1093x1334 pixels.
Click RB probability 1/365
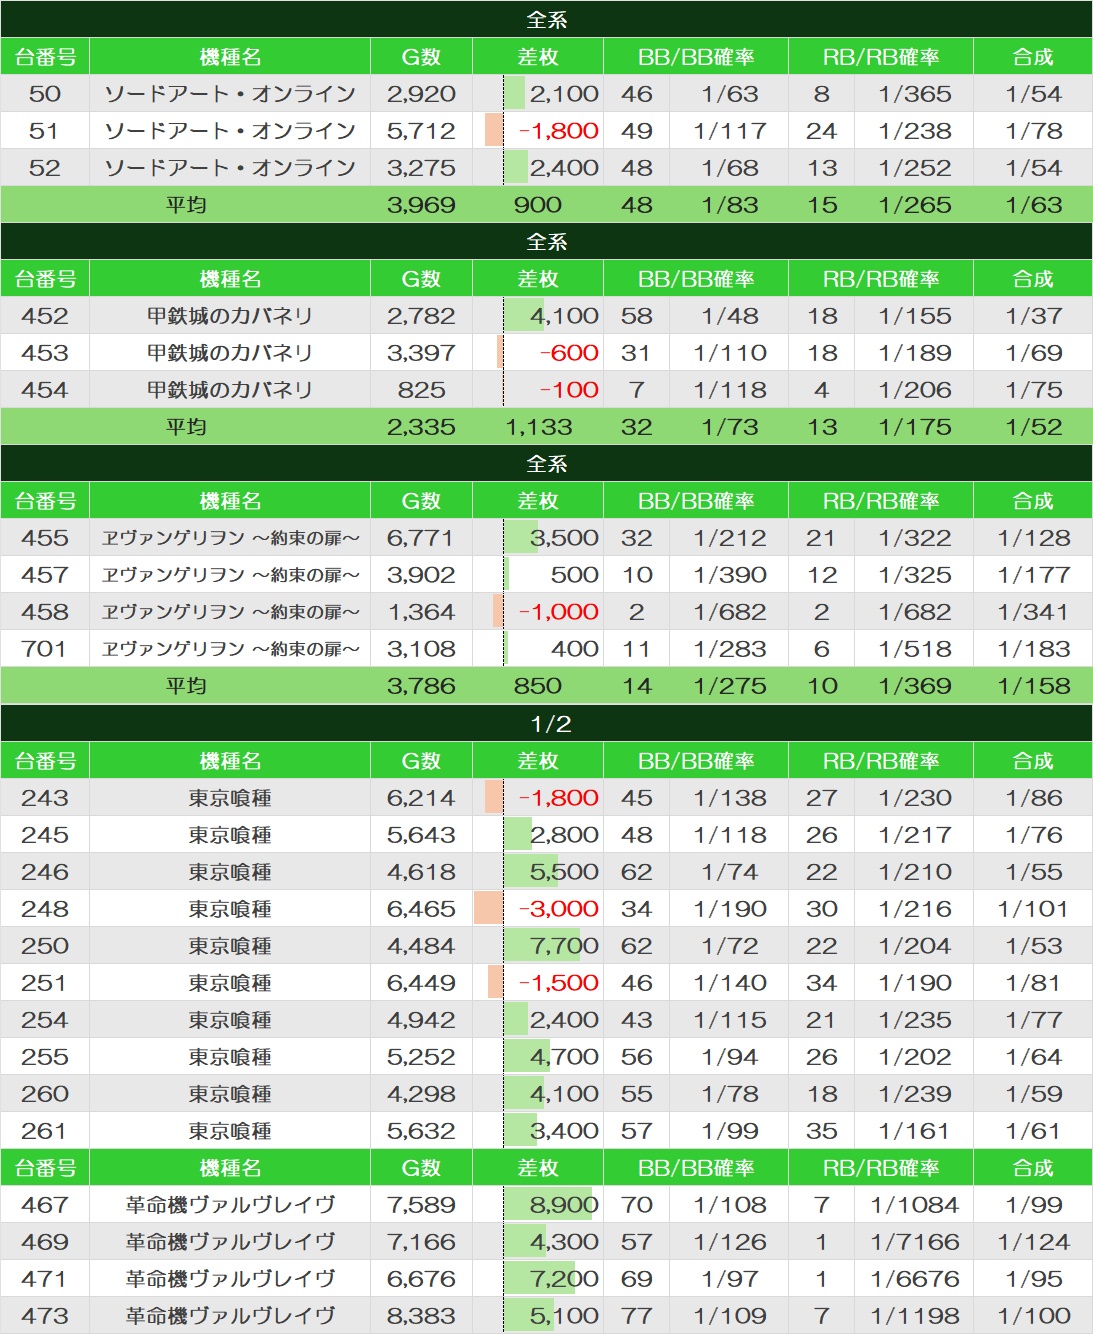914,94
